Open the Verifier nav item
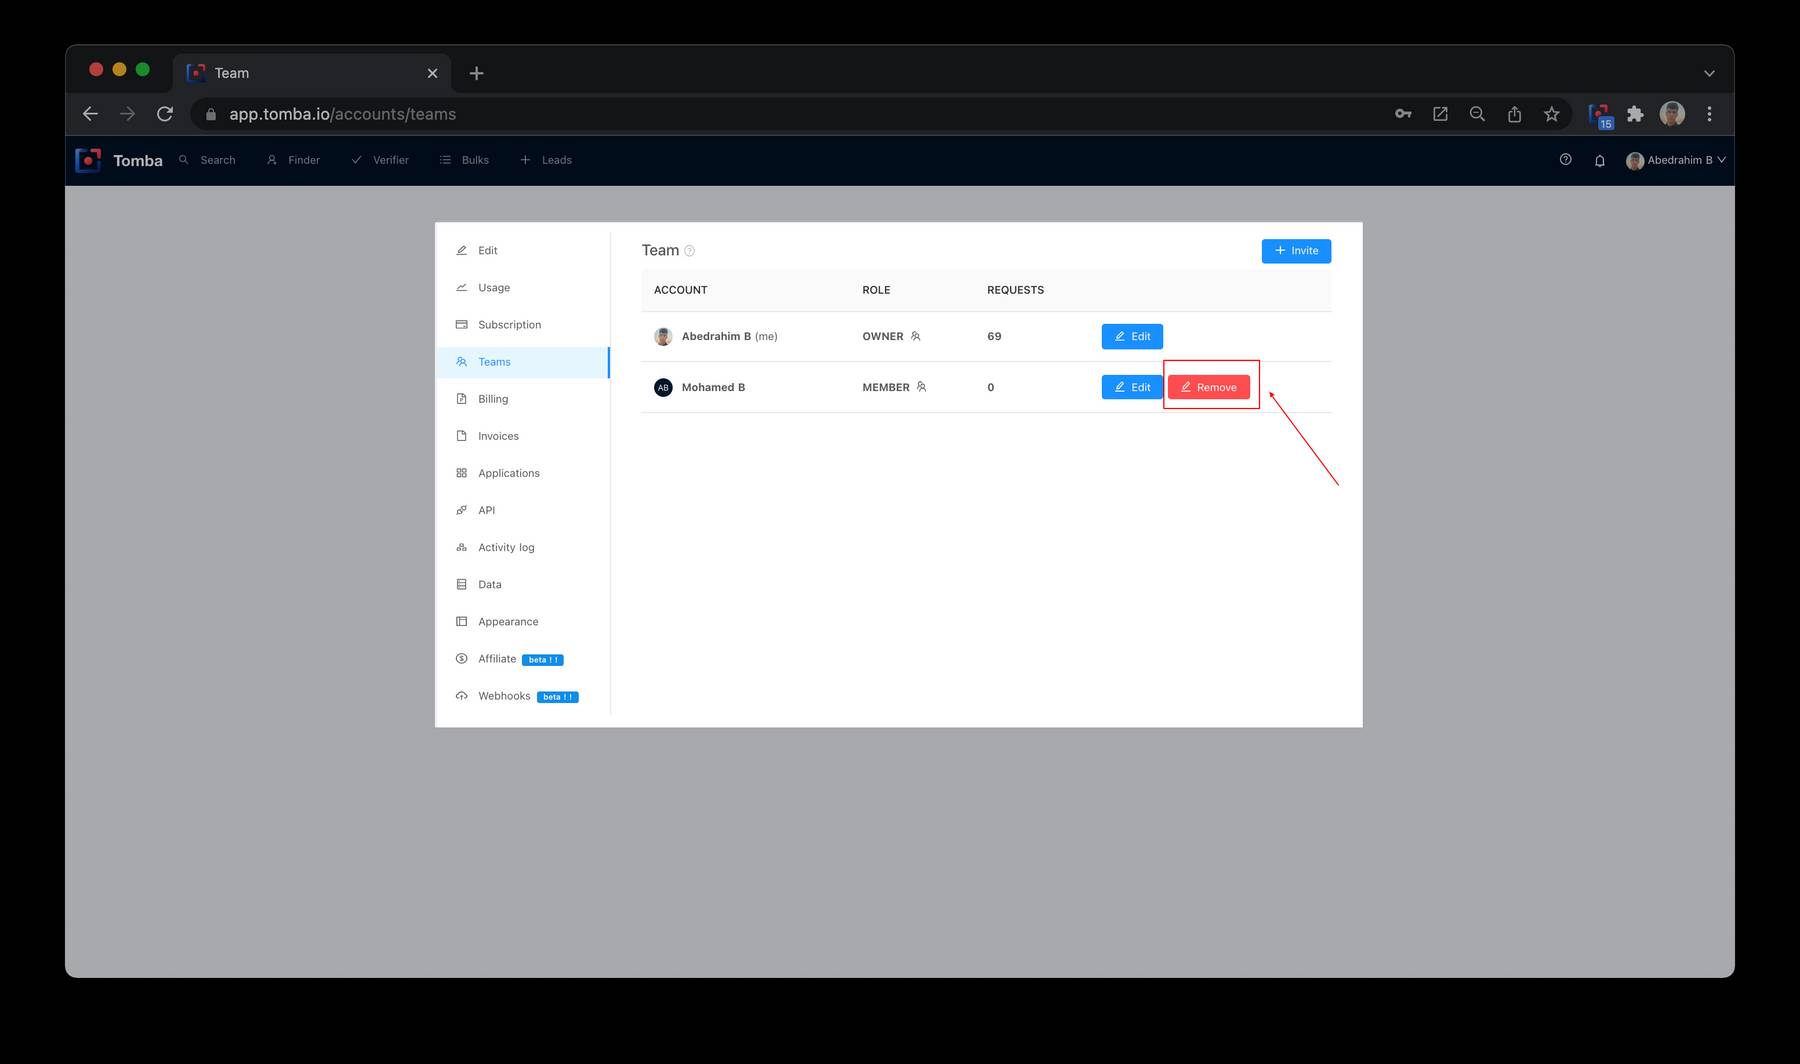The image size is (1800, 1064). pos(380,160)
